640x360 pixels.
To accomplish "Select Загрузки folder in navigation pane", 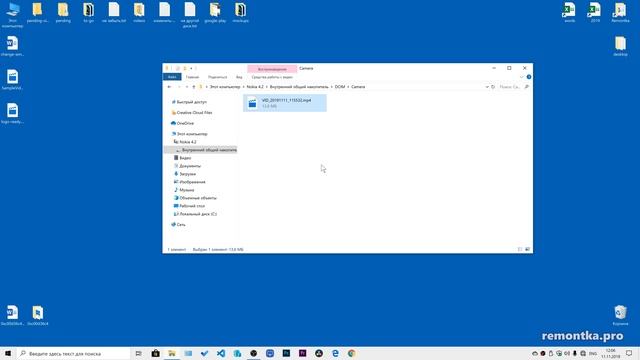I will tap(184, 174).
